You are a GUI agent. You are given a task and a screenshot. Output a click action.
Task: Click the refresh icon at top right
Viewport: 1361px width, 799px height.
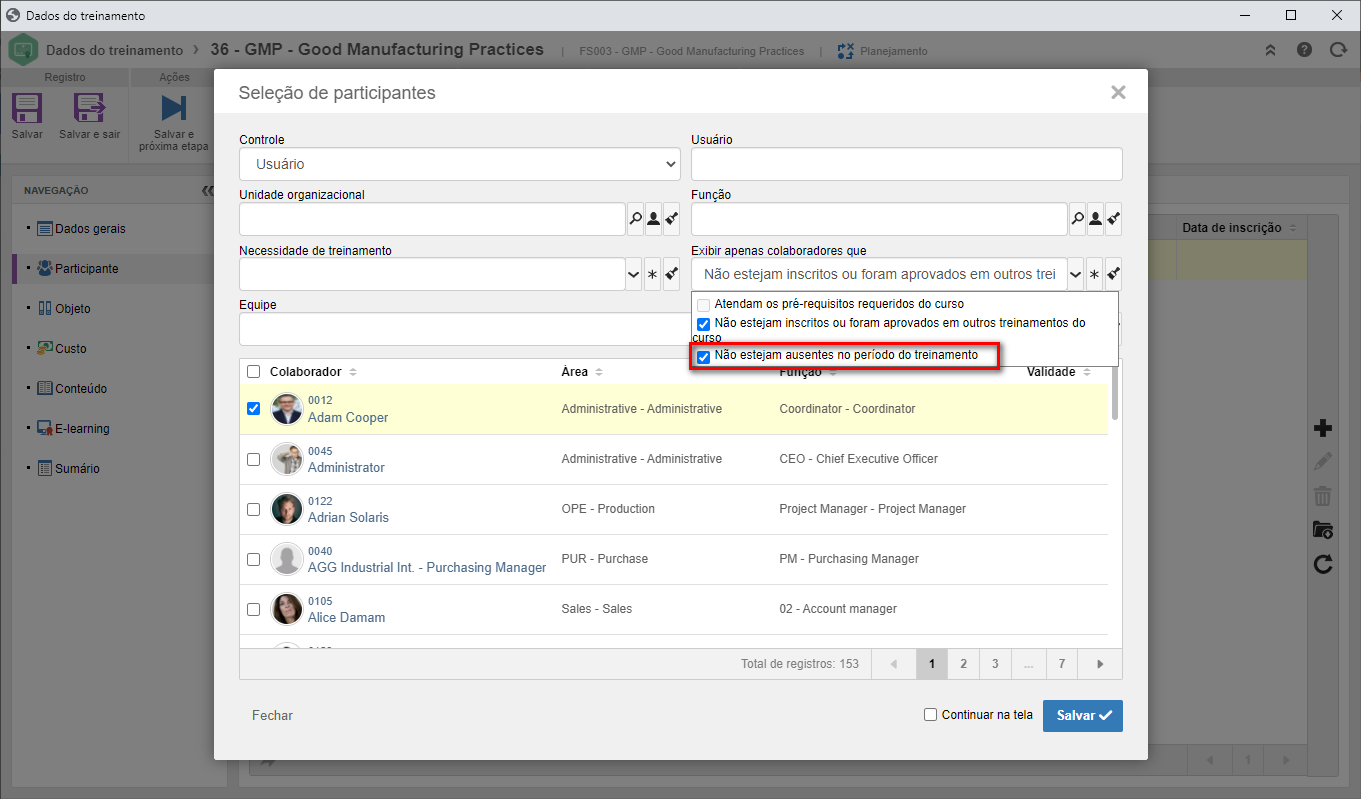[1338, 50]
